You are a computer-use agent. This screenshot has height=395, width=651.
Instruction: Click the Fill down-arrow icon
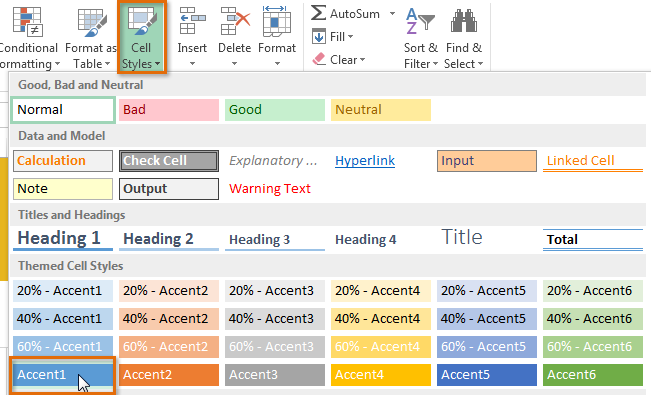pyautogui.click(x=319, y=36)
